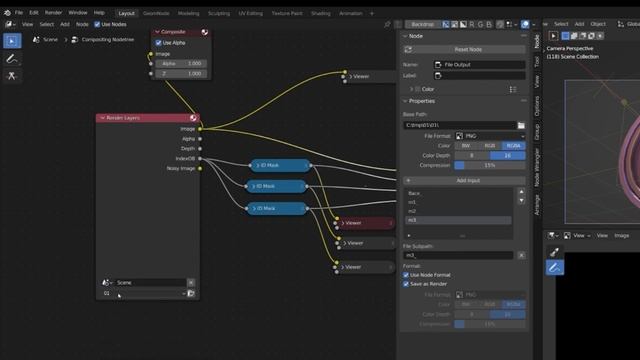This screenshot has height=360, width=640.
Task: Click the Base Path text field
Action: tap(460, 125)
